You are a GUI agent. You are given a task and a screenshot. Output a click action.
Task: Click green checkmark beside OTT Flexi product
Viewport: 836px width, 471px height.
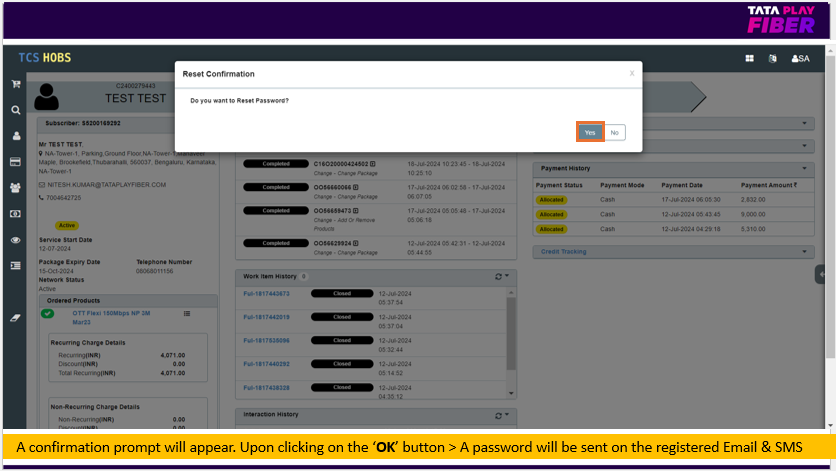click(x=47, y=314)
